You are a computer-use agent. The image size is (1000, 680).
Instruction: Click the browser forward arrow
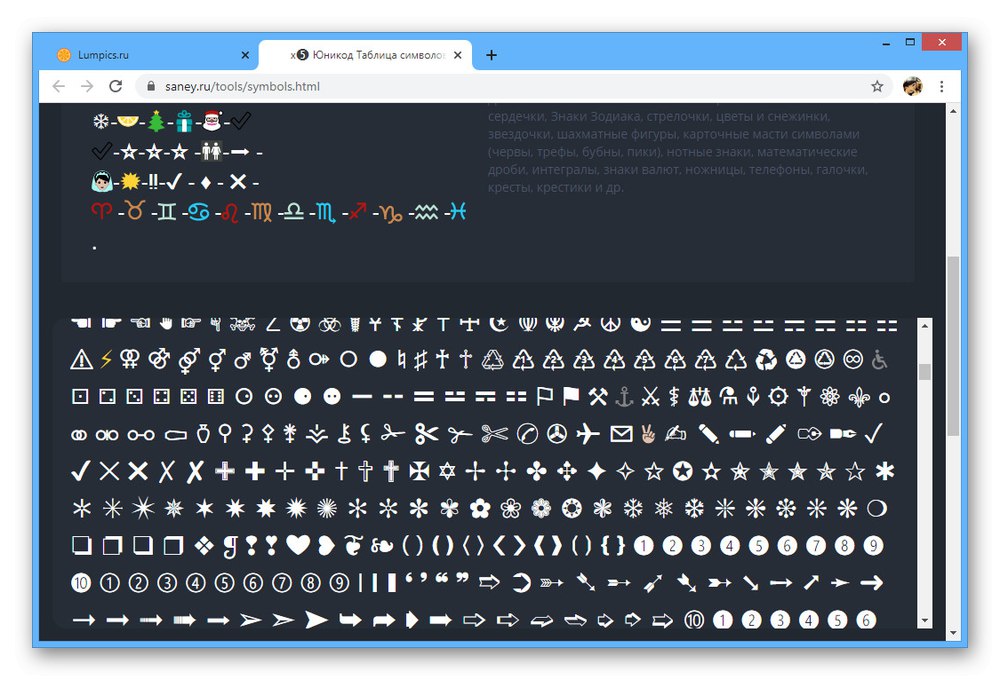click(x=87, y=86)
